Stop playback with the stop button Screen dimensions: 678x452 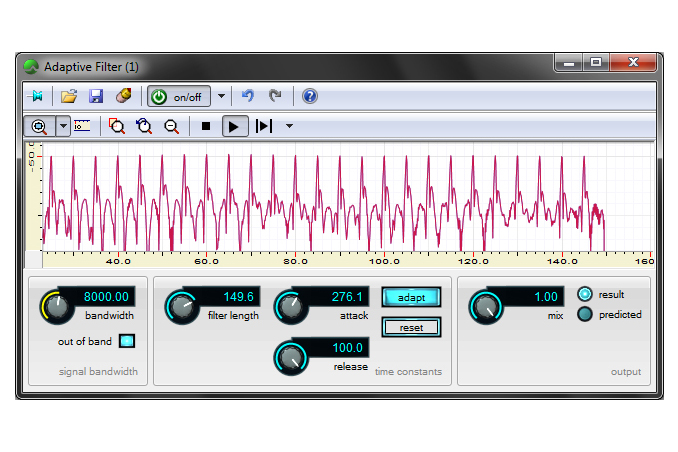(206, 126)
